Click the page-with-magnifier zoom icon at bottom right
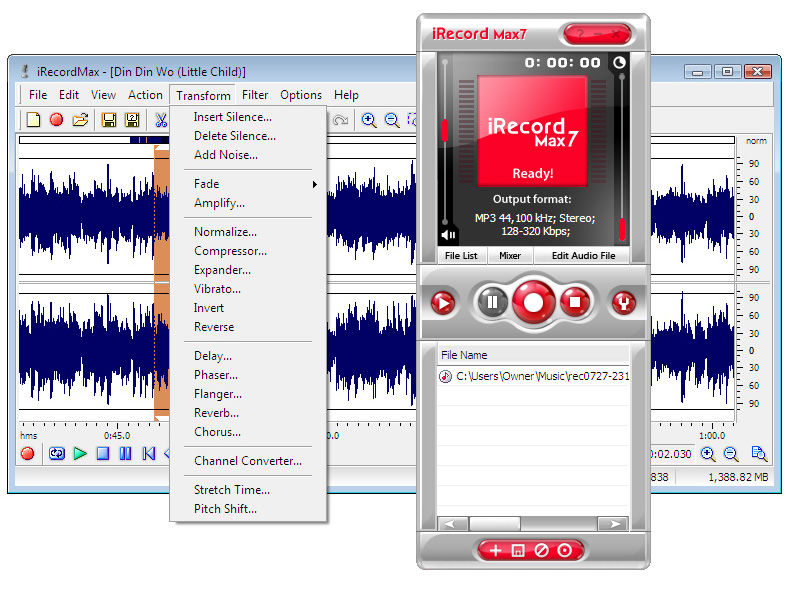 coord(759,453)
